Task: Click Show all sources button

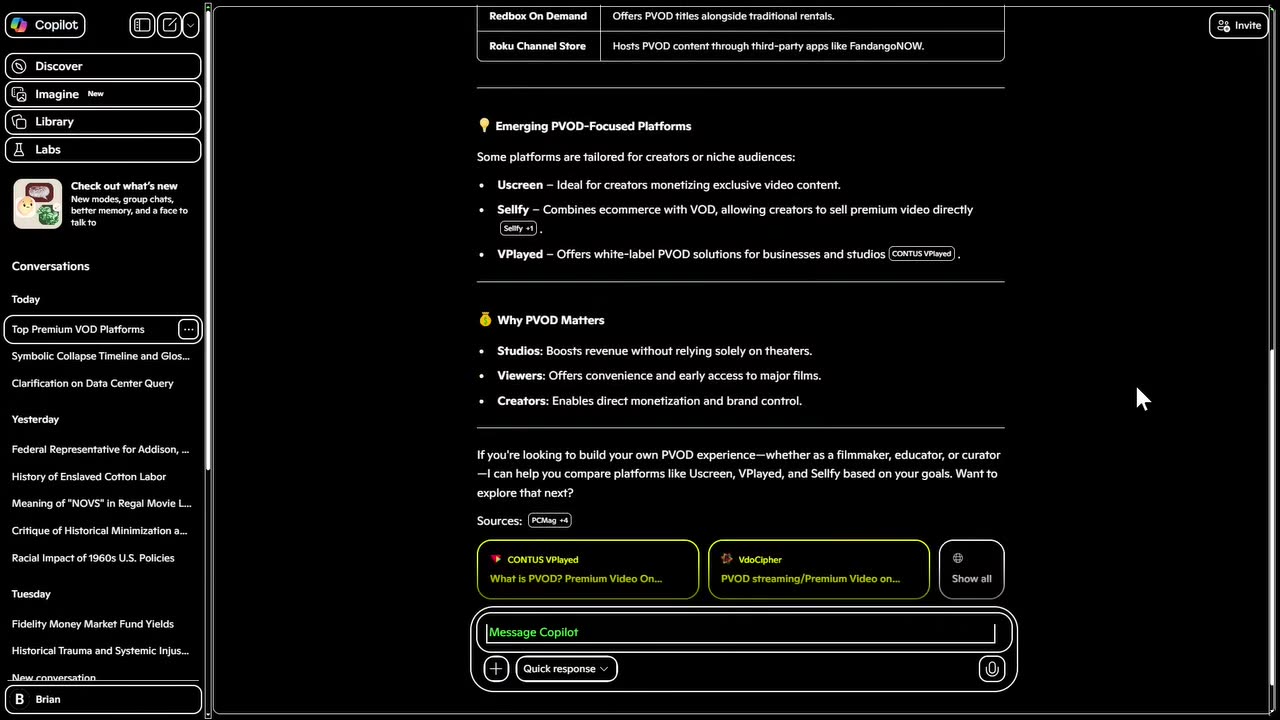Action: click(971, 570)
